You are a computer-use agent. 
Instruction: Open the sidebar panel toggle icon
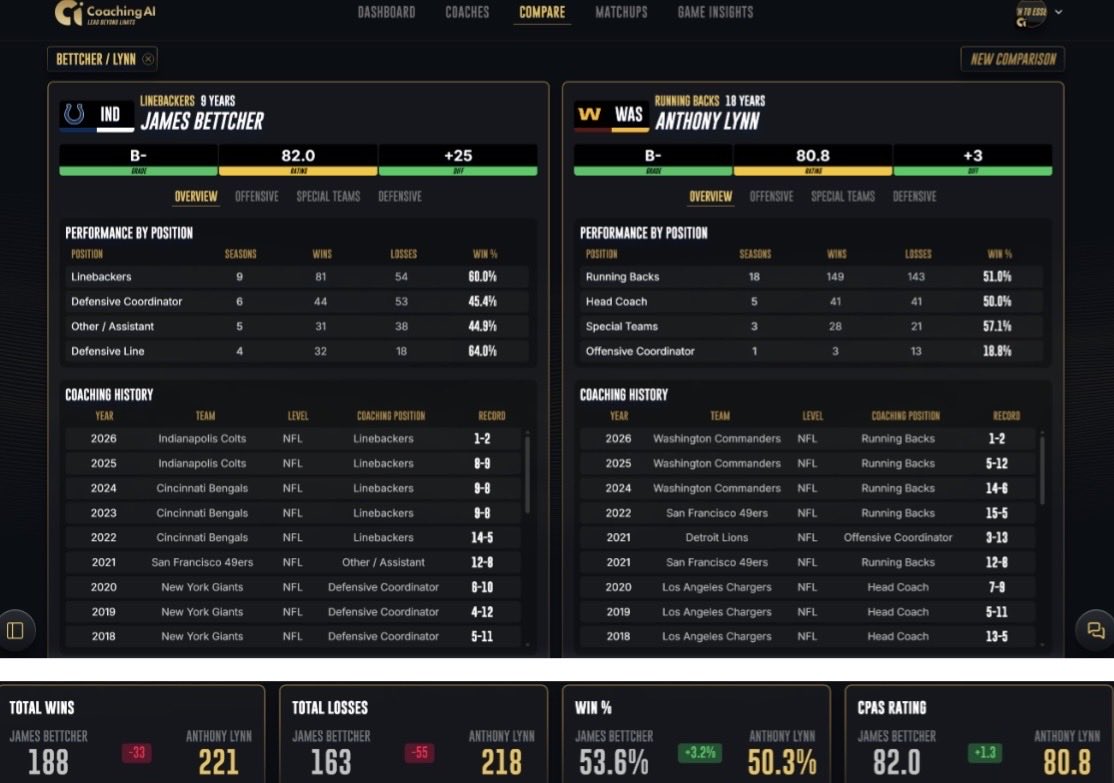(x=15, y=630)
